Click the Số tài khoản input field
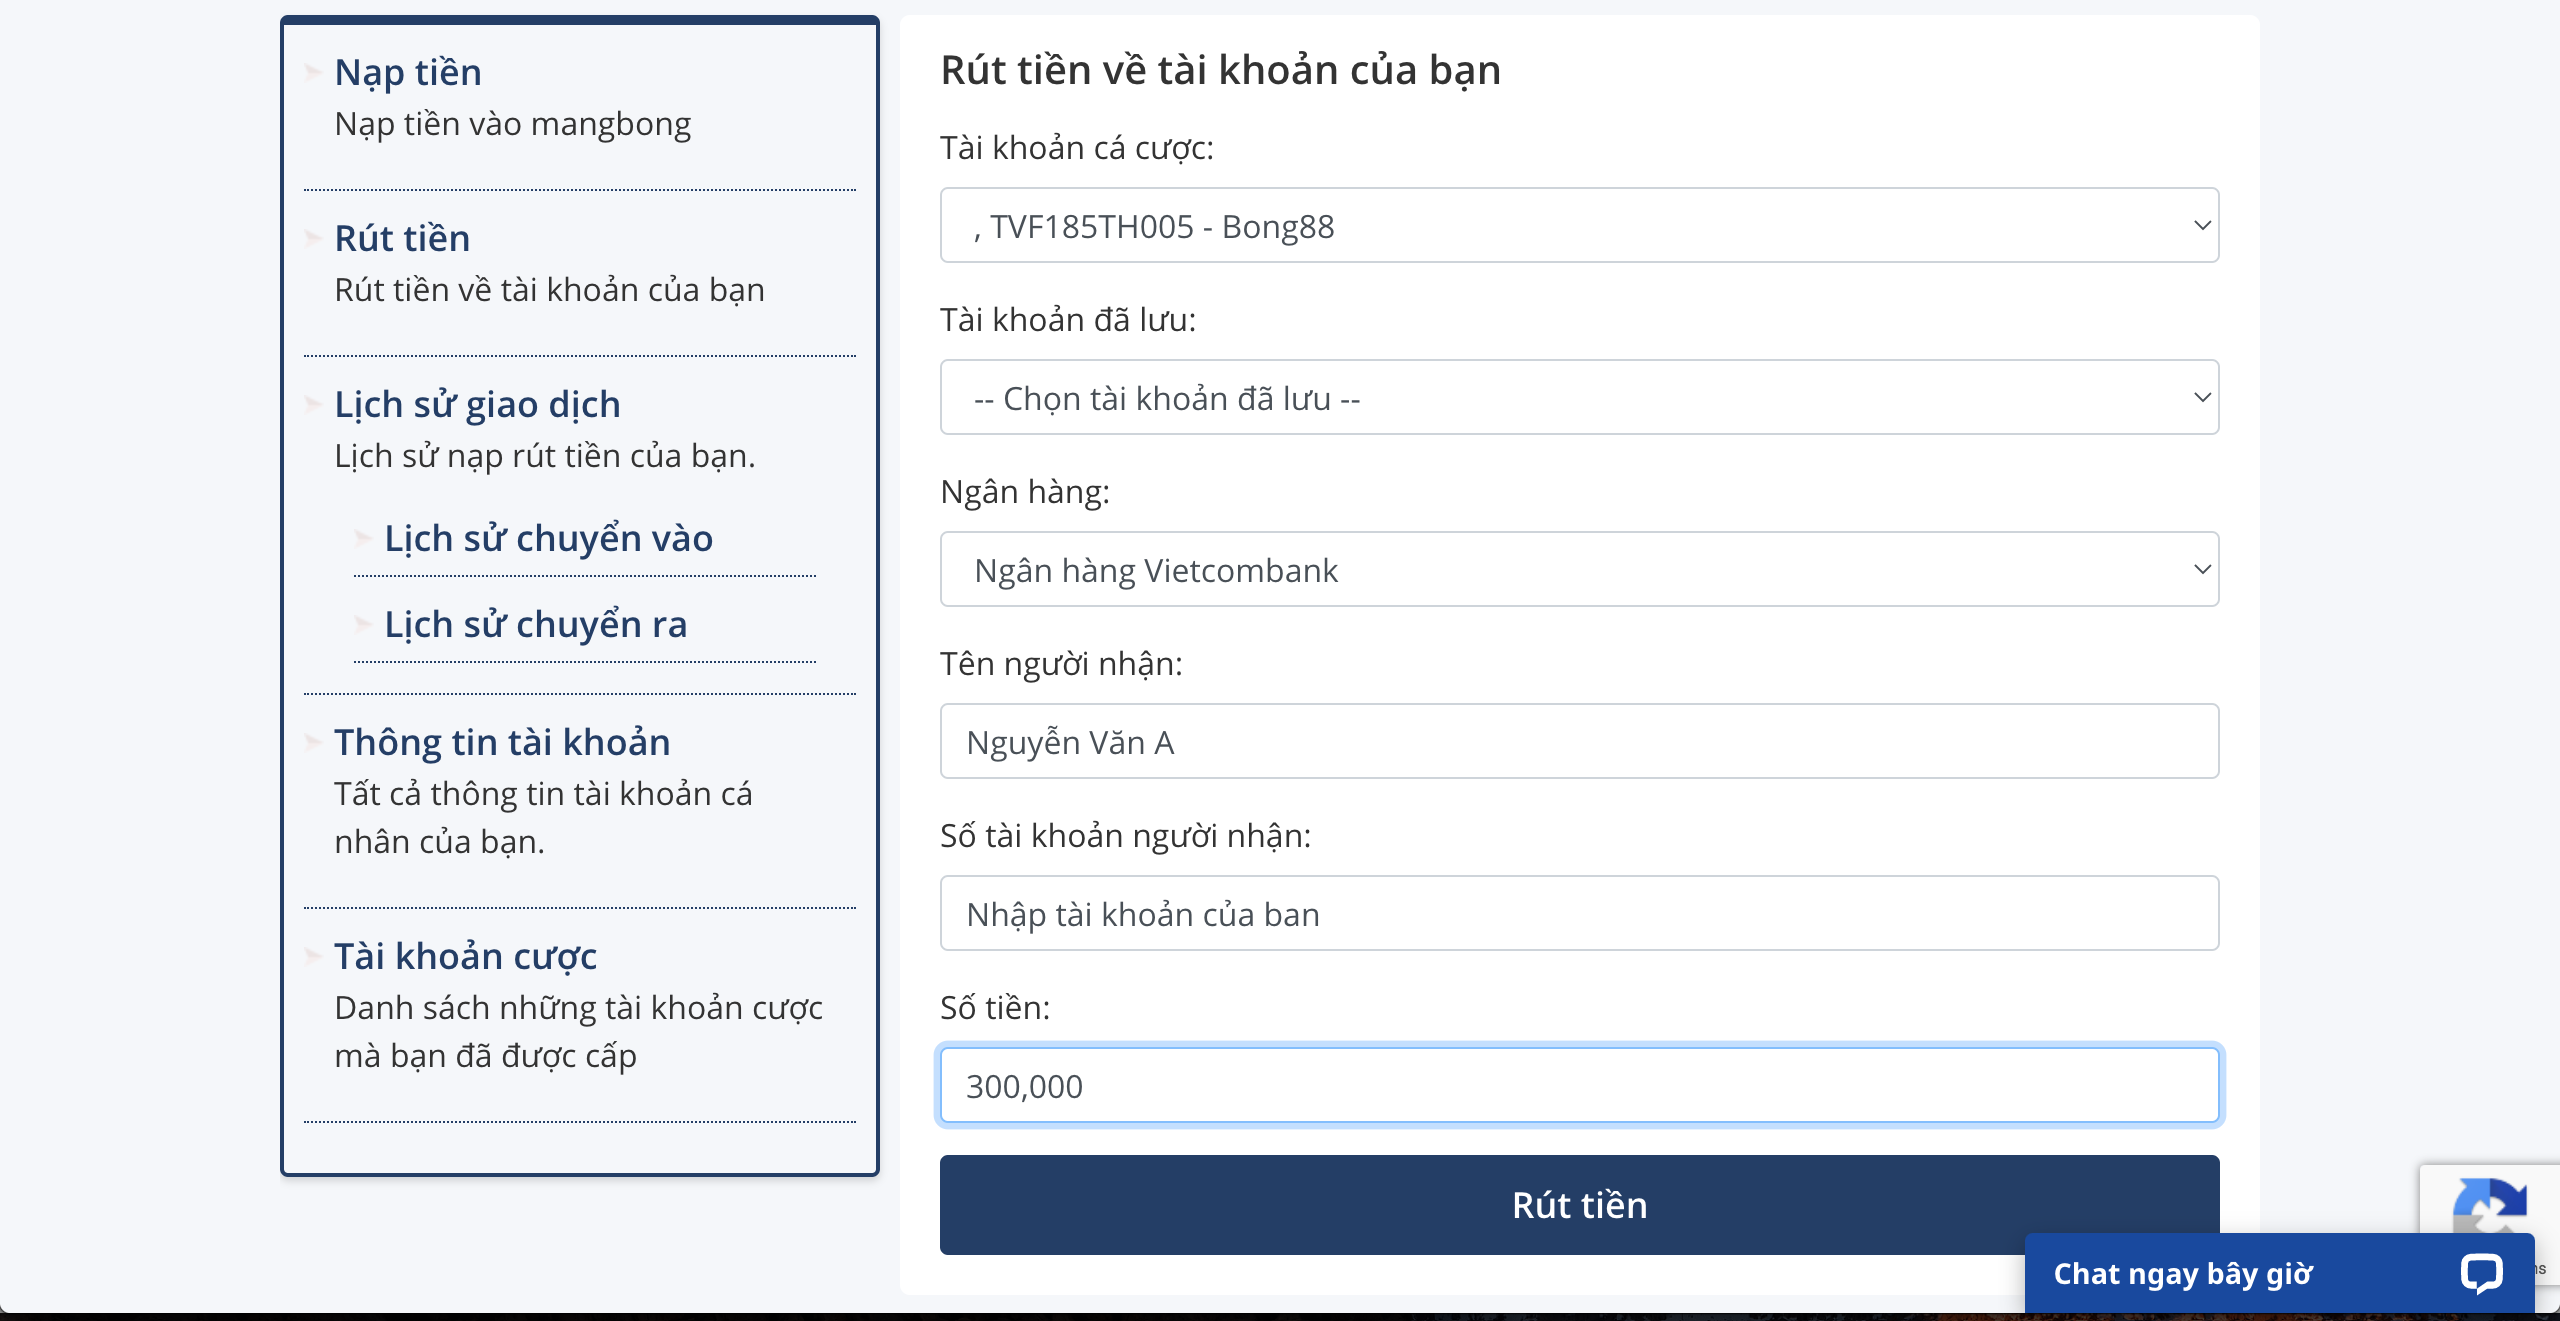This screenshot has height=1321, width=2560. point(1580,912)
